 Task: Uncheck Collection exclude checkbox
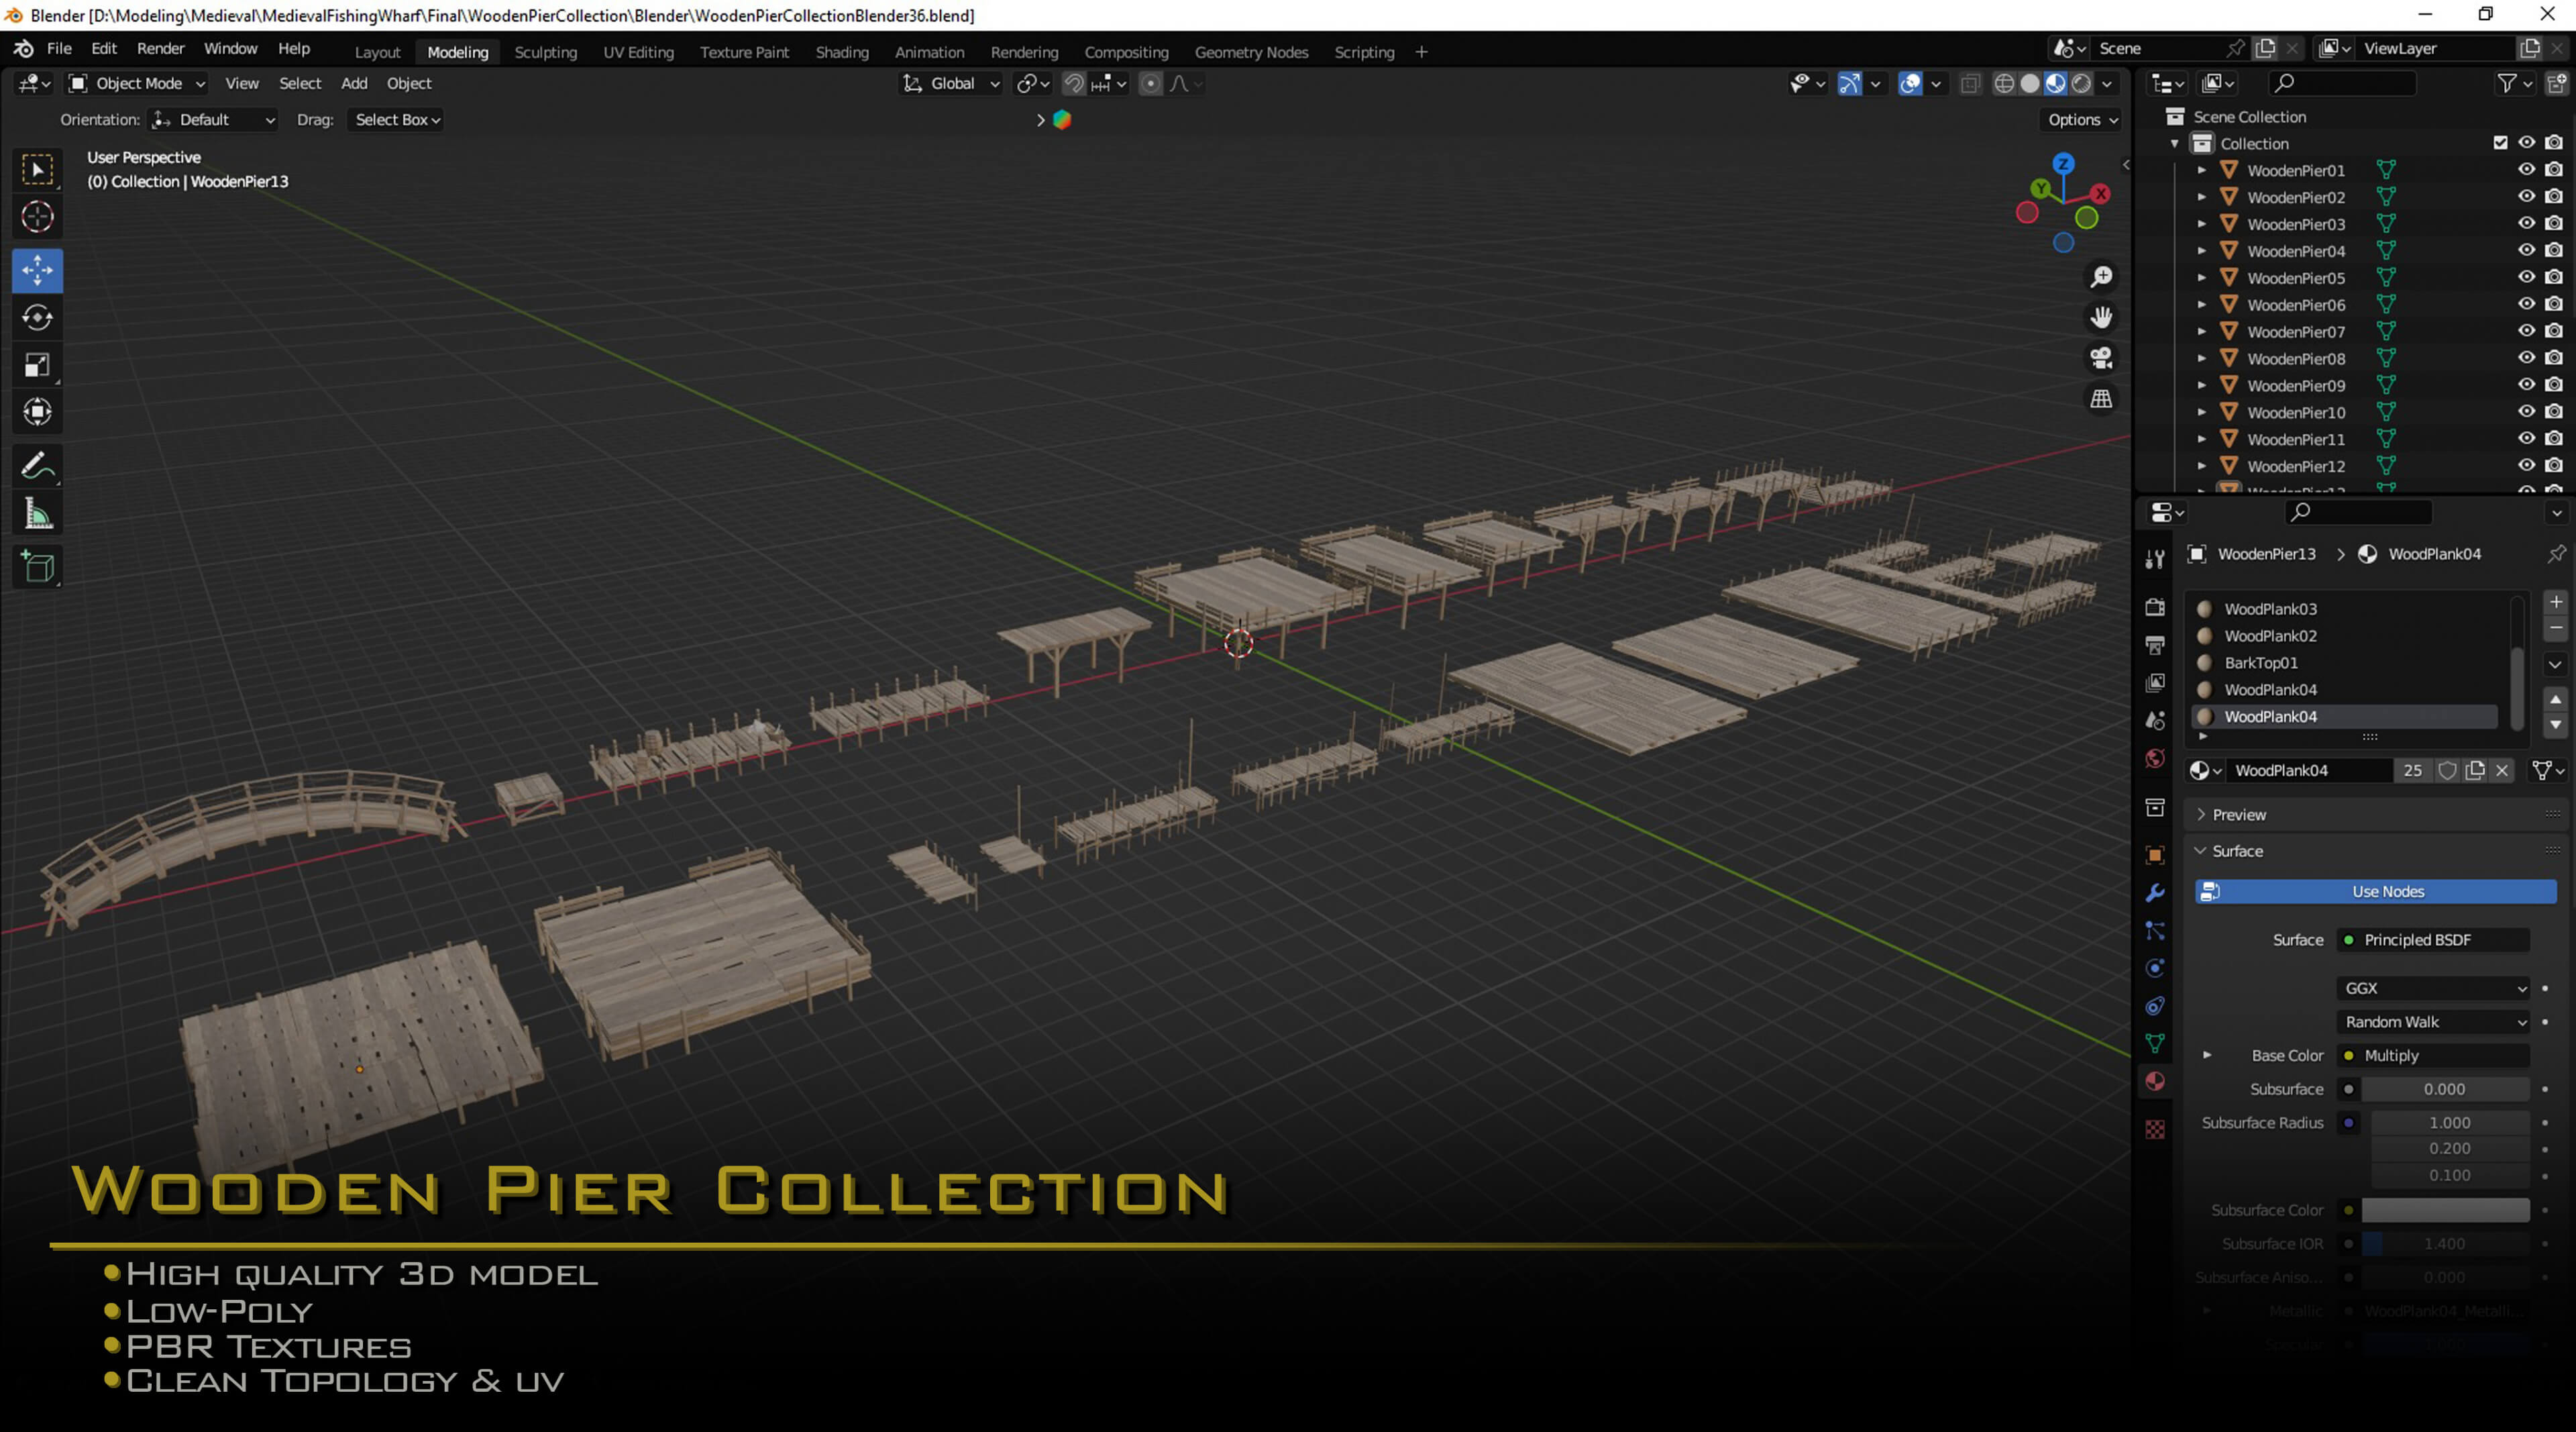pyautogui.click(x=2500, y=143)
